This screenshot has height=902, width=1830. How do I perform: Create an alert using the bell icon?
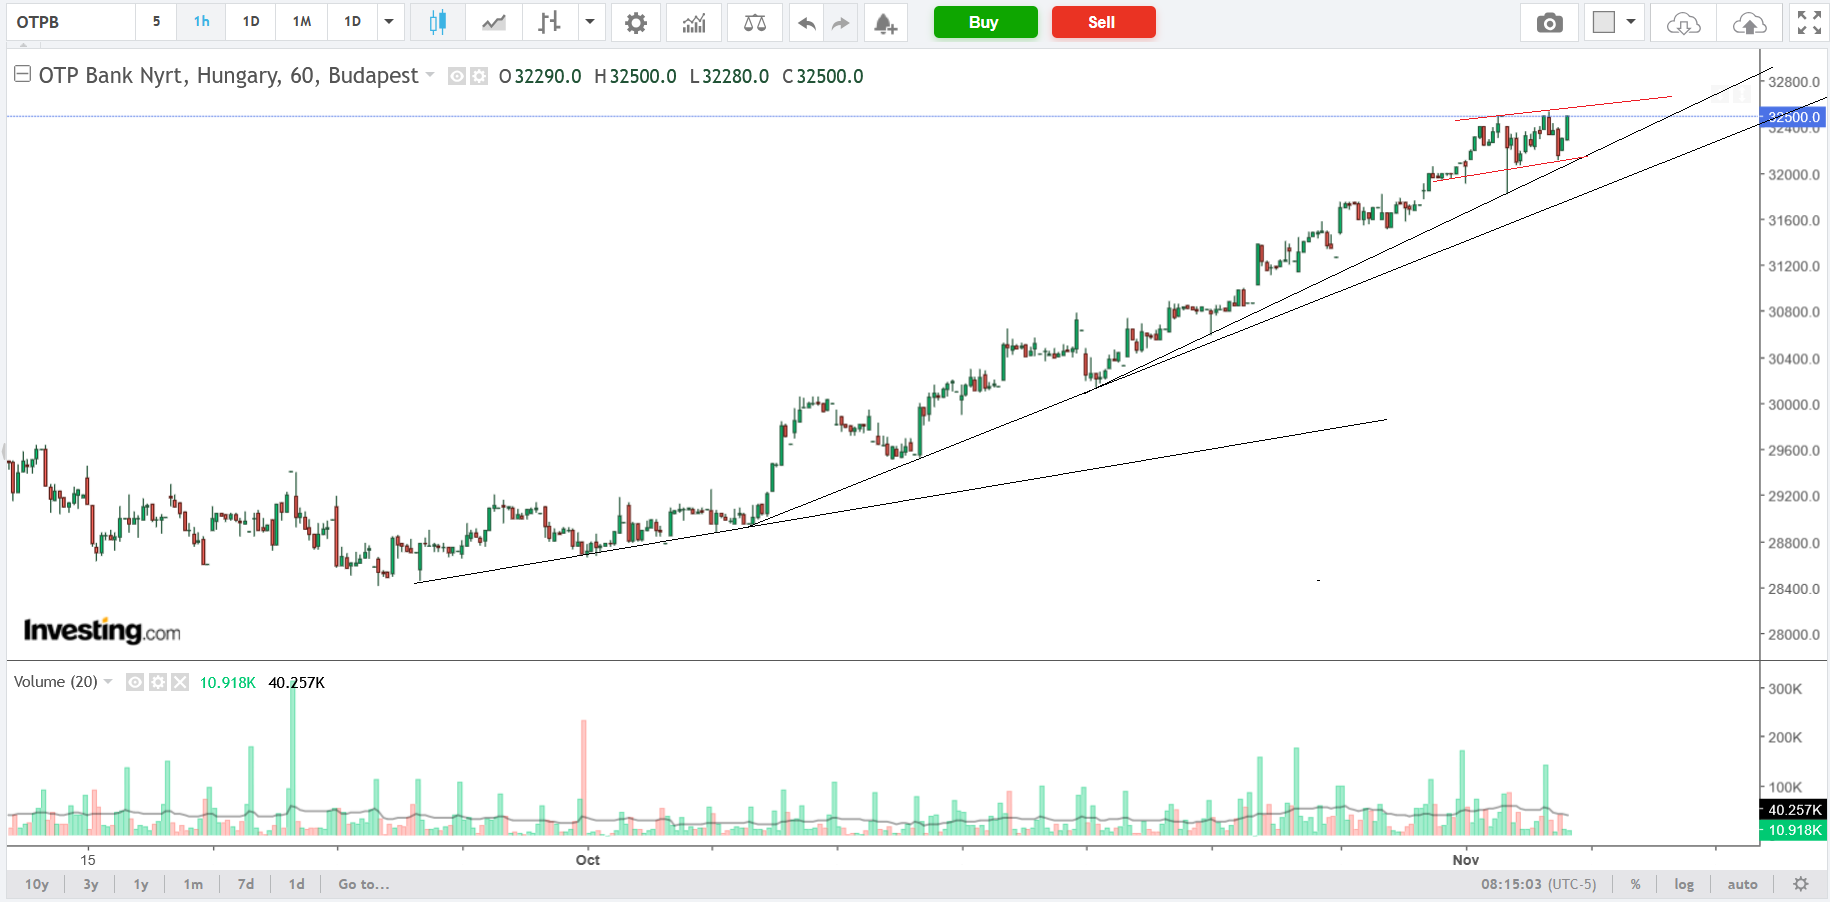(885, 22)
